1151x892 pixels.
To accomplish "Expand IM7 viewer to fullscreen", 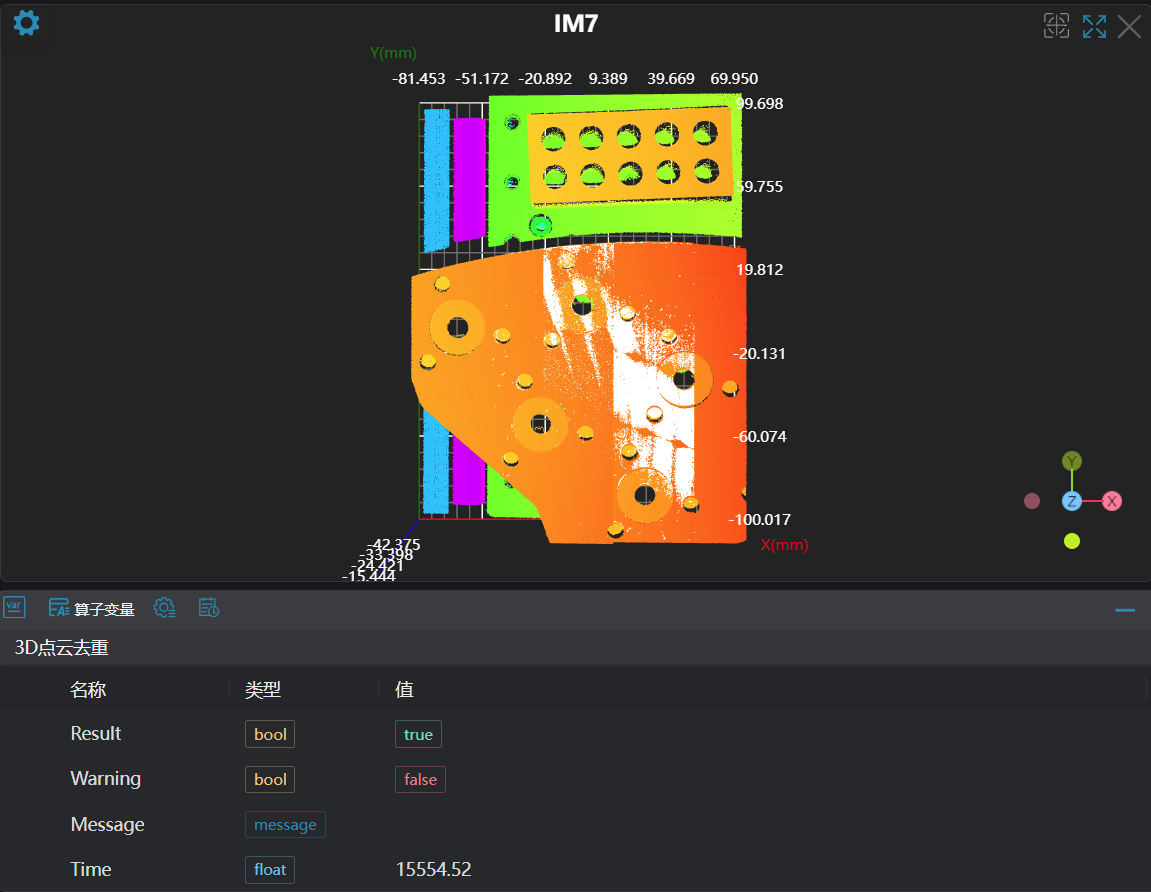I will pyautogui.click(x=1094, y=26).
